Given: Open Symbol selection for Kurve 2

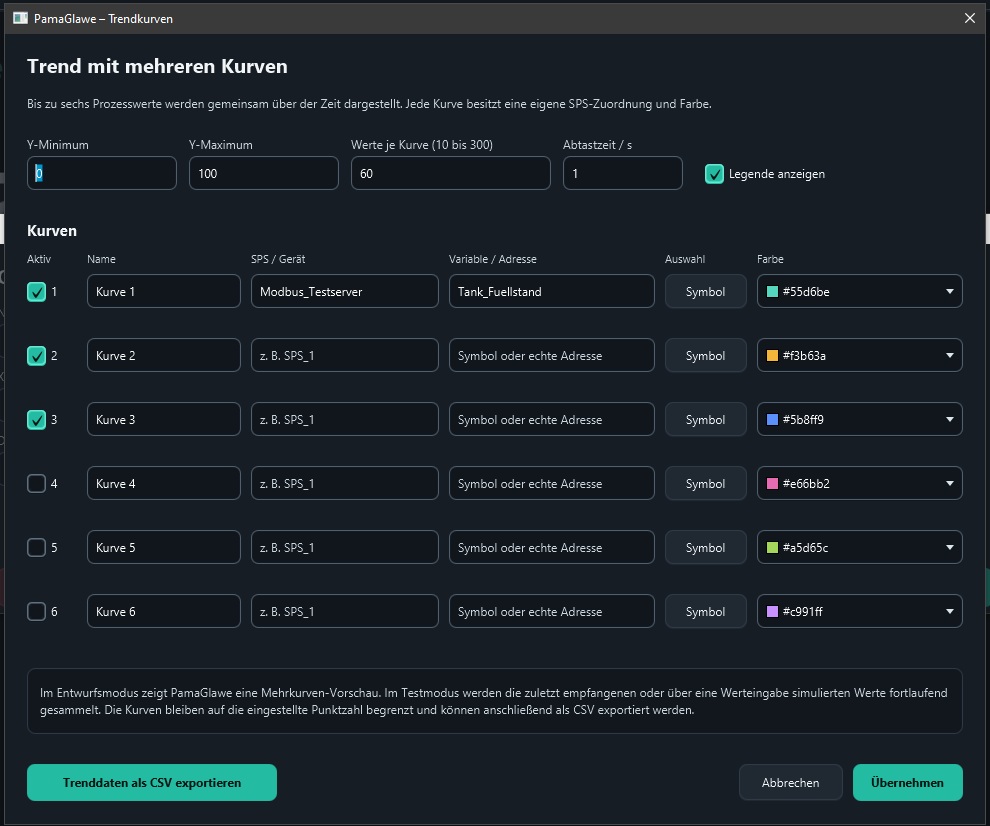Looking at the screenshot, I should coord(705,356).
